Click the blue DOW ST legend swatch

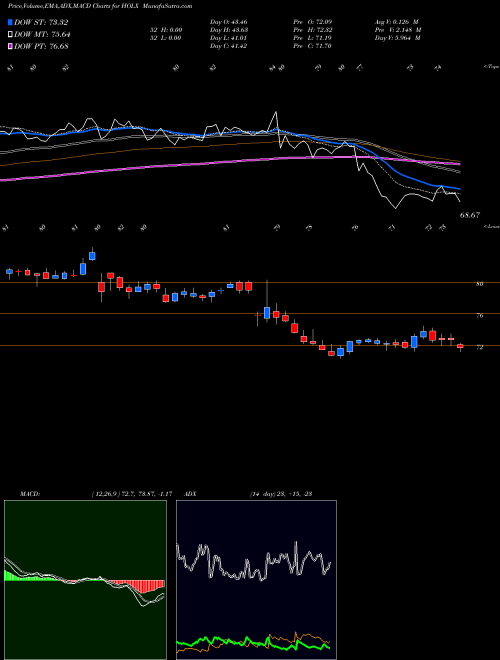coord(11,22)
